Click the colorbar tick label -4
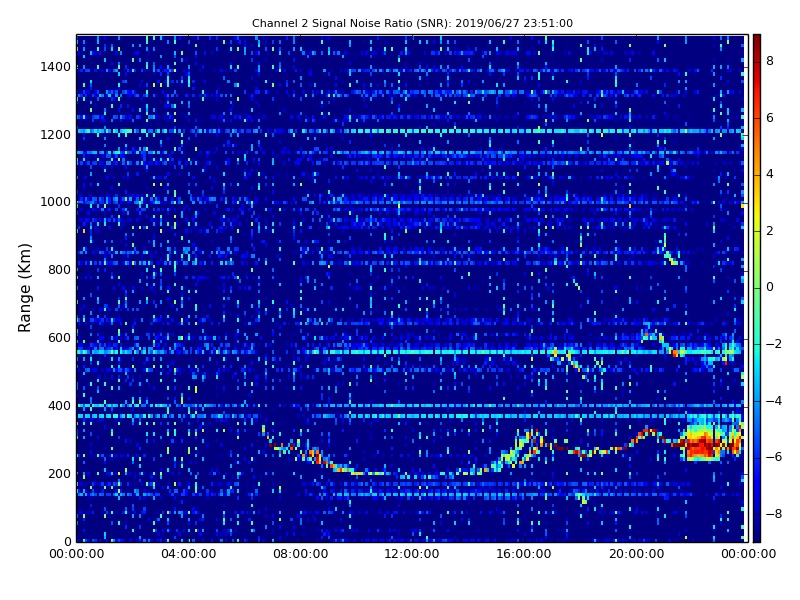The height and width of the screenshot is (600, 800). tap(774, 401)
